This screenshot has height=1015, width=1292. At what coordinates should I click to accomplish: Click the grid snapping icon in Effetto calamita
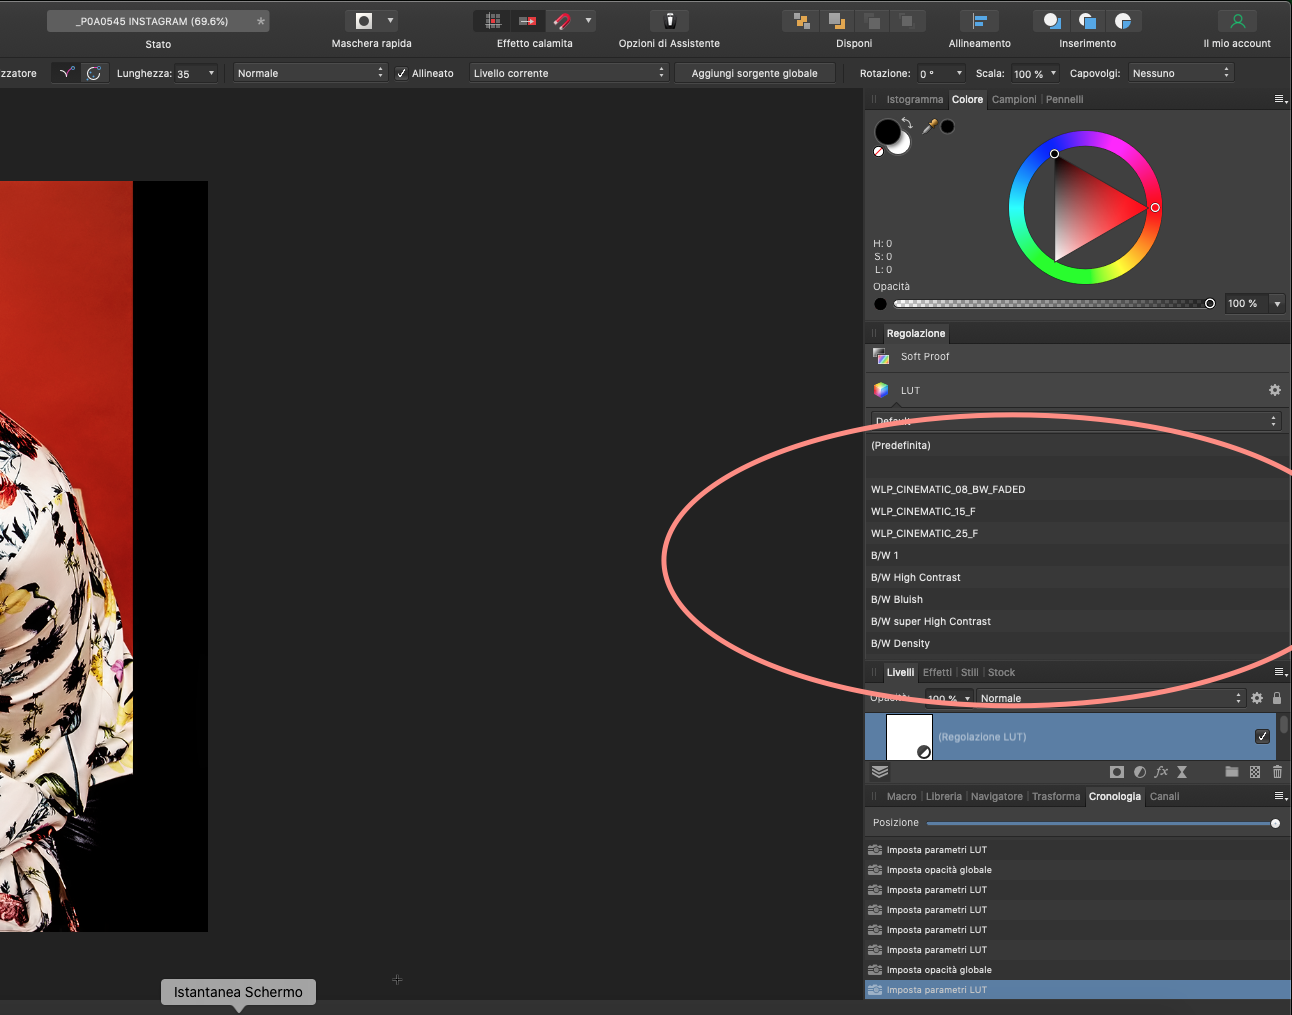click(493, 21)
